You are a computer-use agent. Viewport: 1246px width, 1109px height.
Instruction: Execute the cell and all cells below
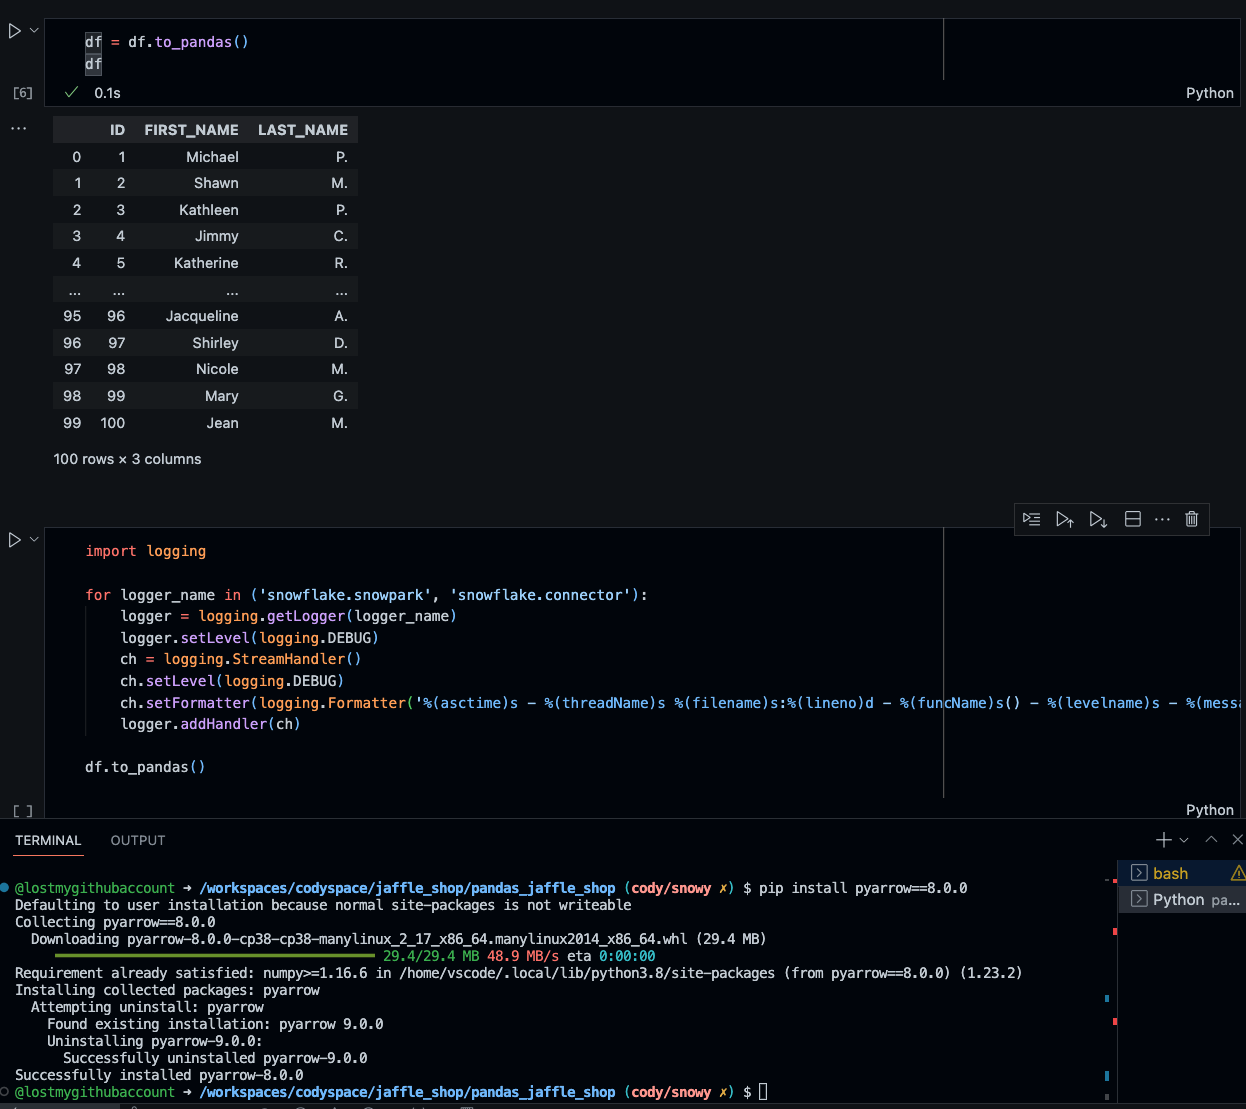(1098, 519)
